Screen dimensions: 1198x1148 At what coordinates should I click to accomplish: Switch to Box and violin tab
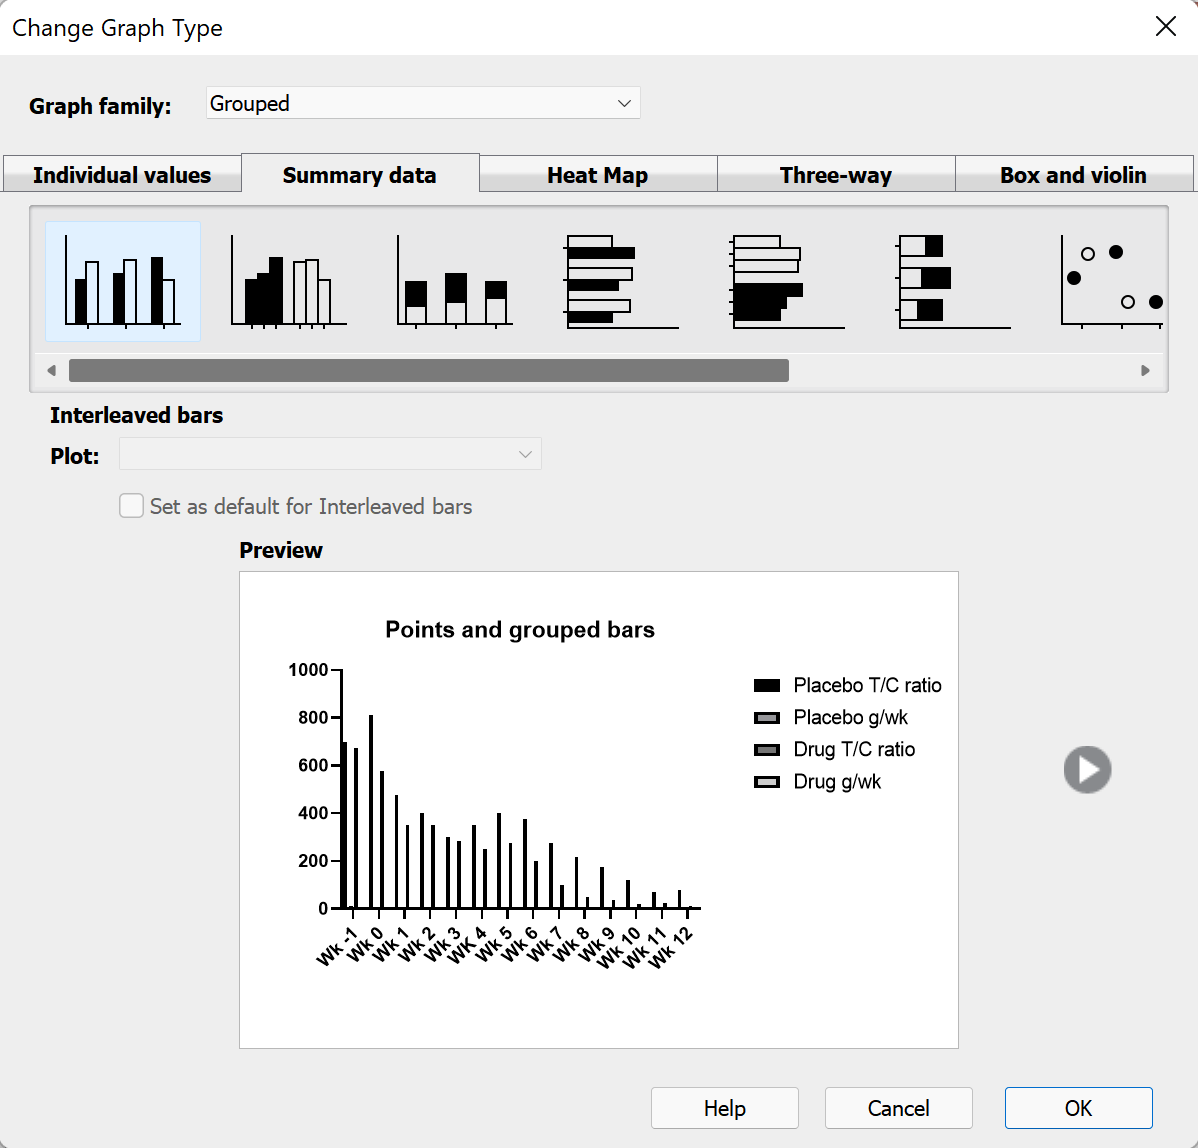(1073, 175)
